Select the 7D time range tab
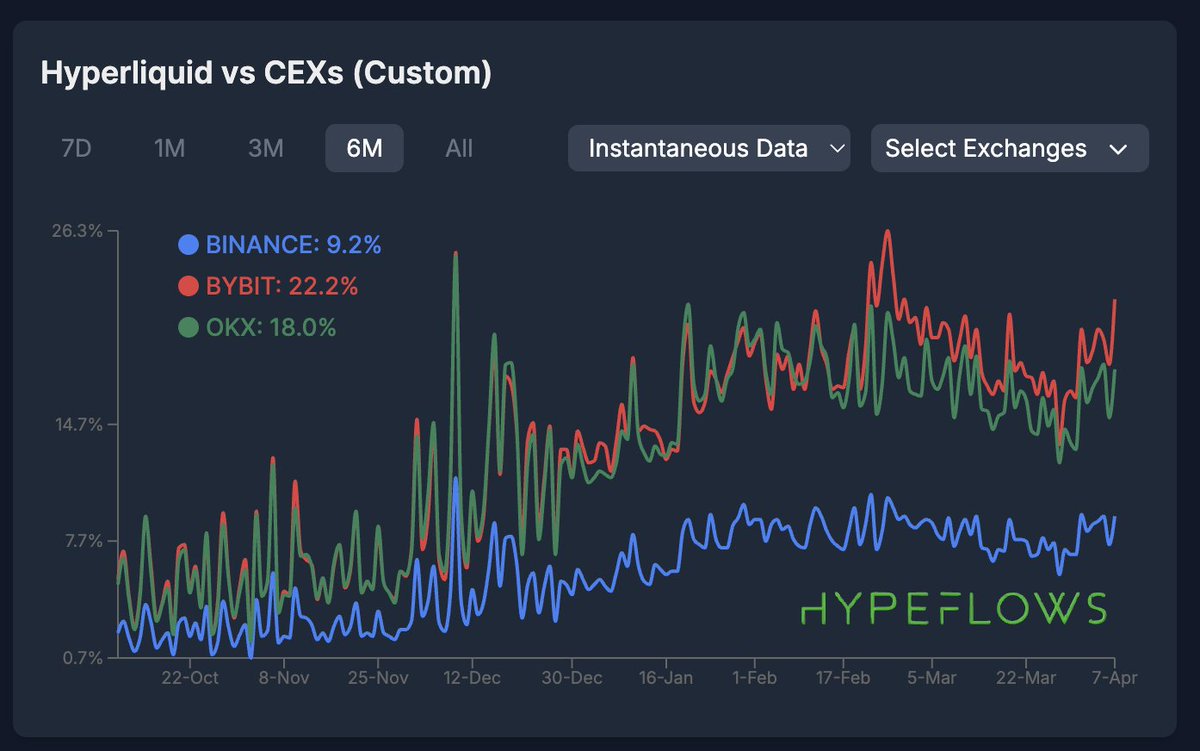Screen dimensions: 1200x751 click(x=76, y=149)
